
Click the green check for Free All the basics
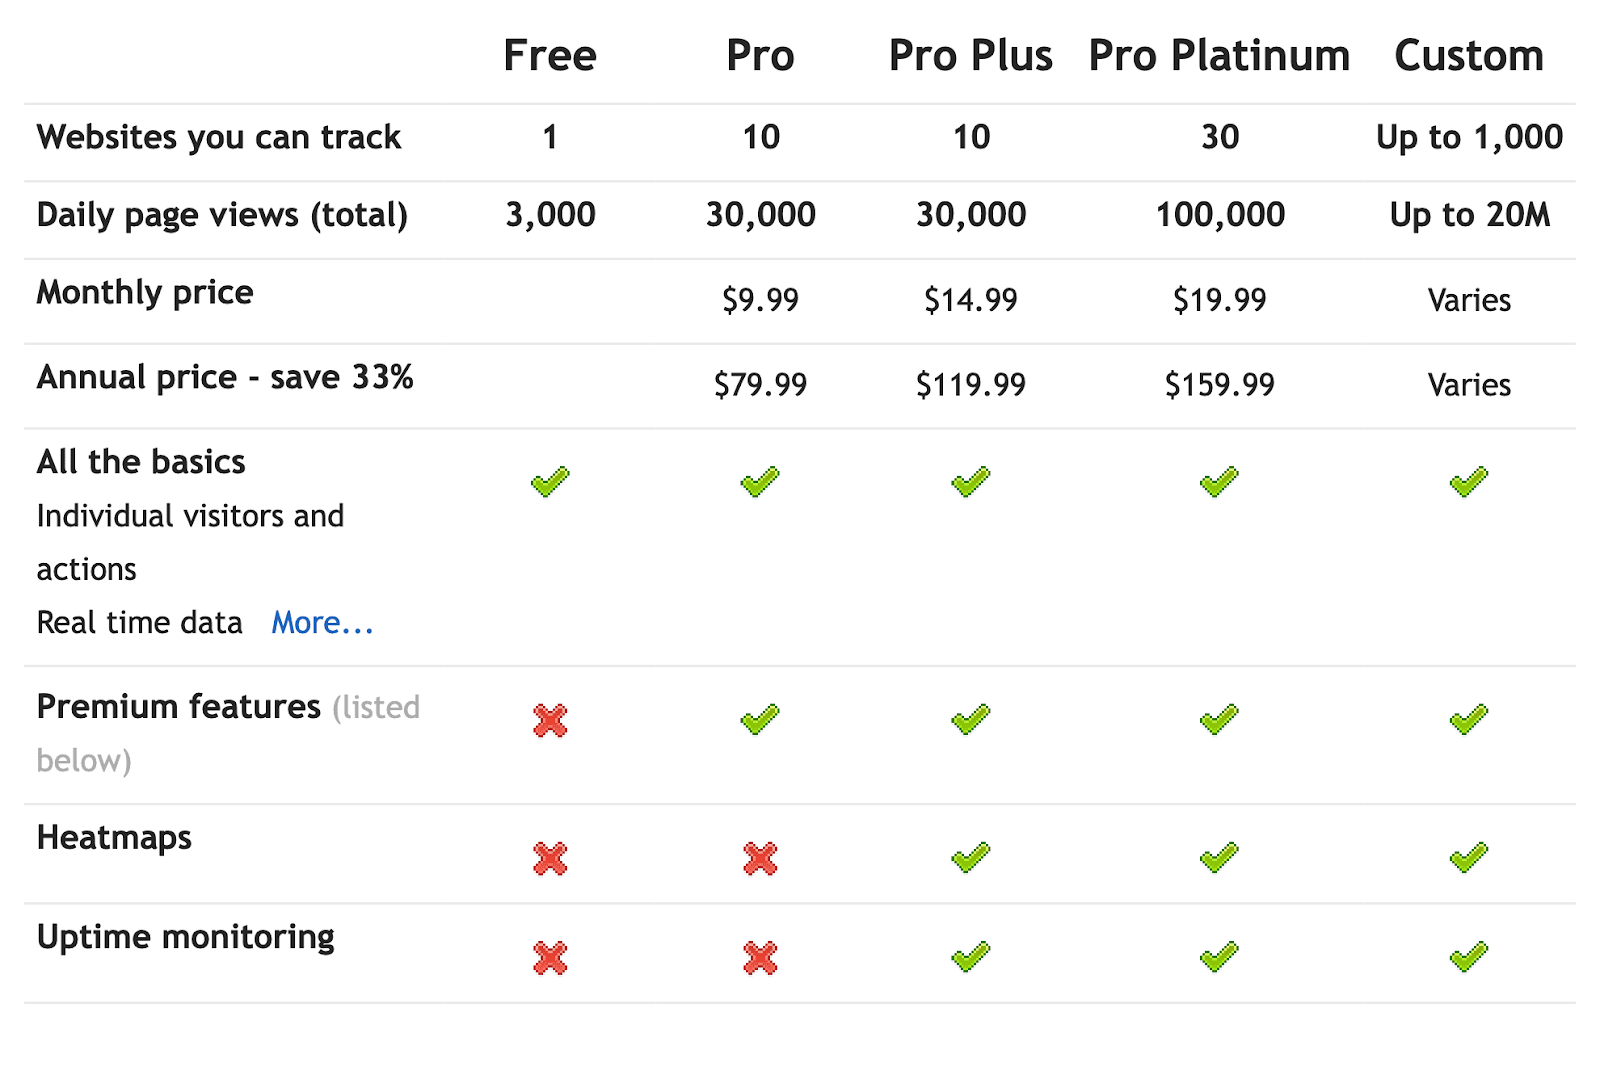point(550,482)
